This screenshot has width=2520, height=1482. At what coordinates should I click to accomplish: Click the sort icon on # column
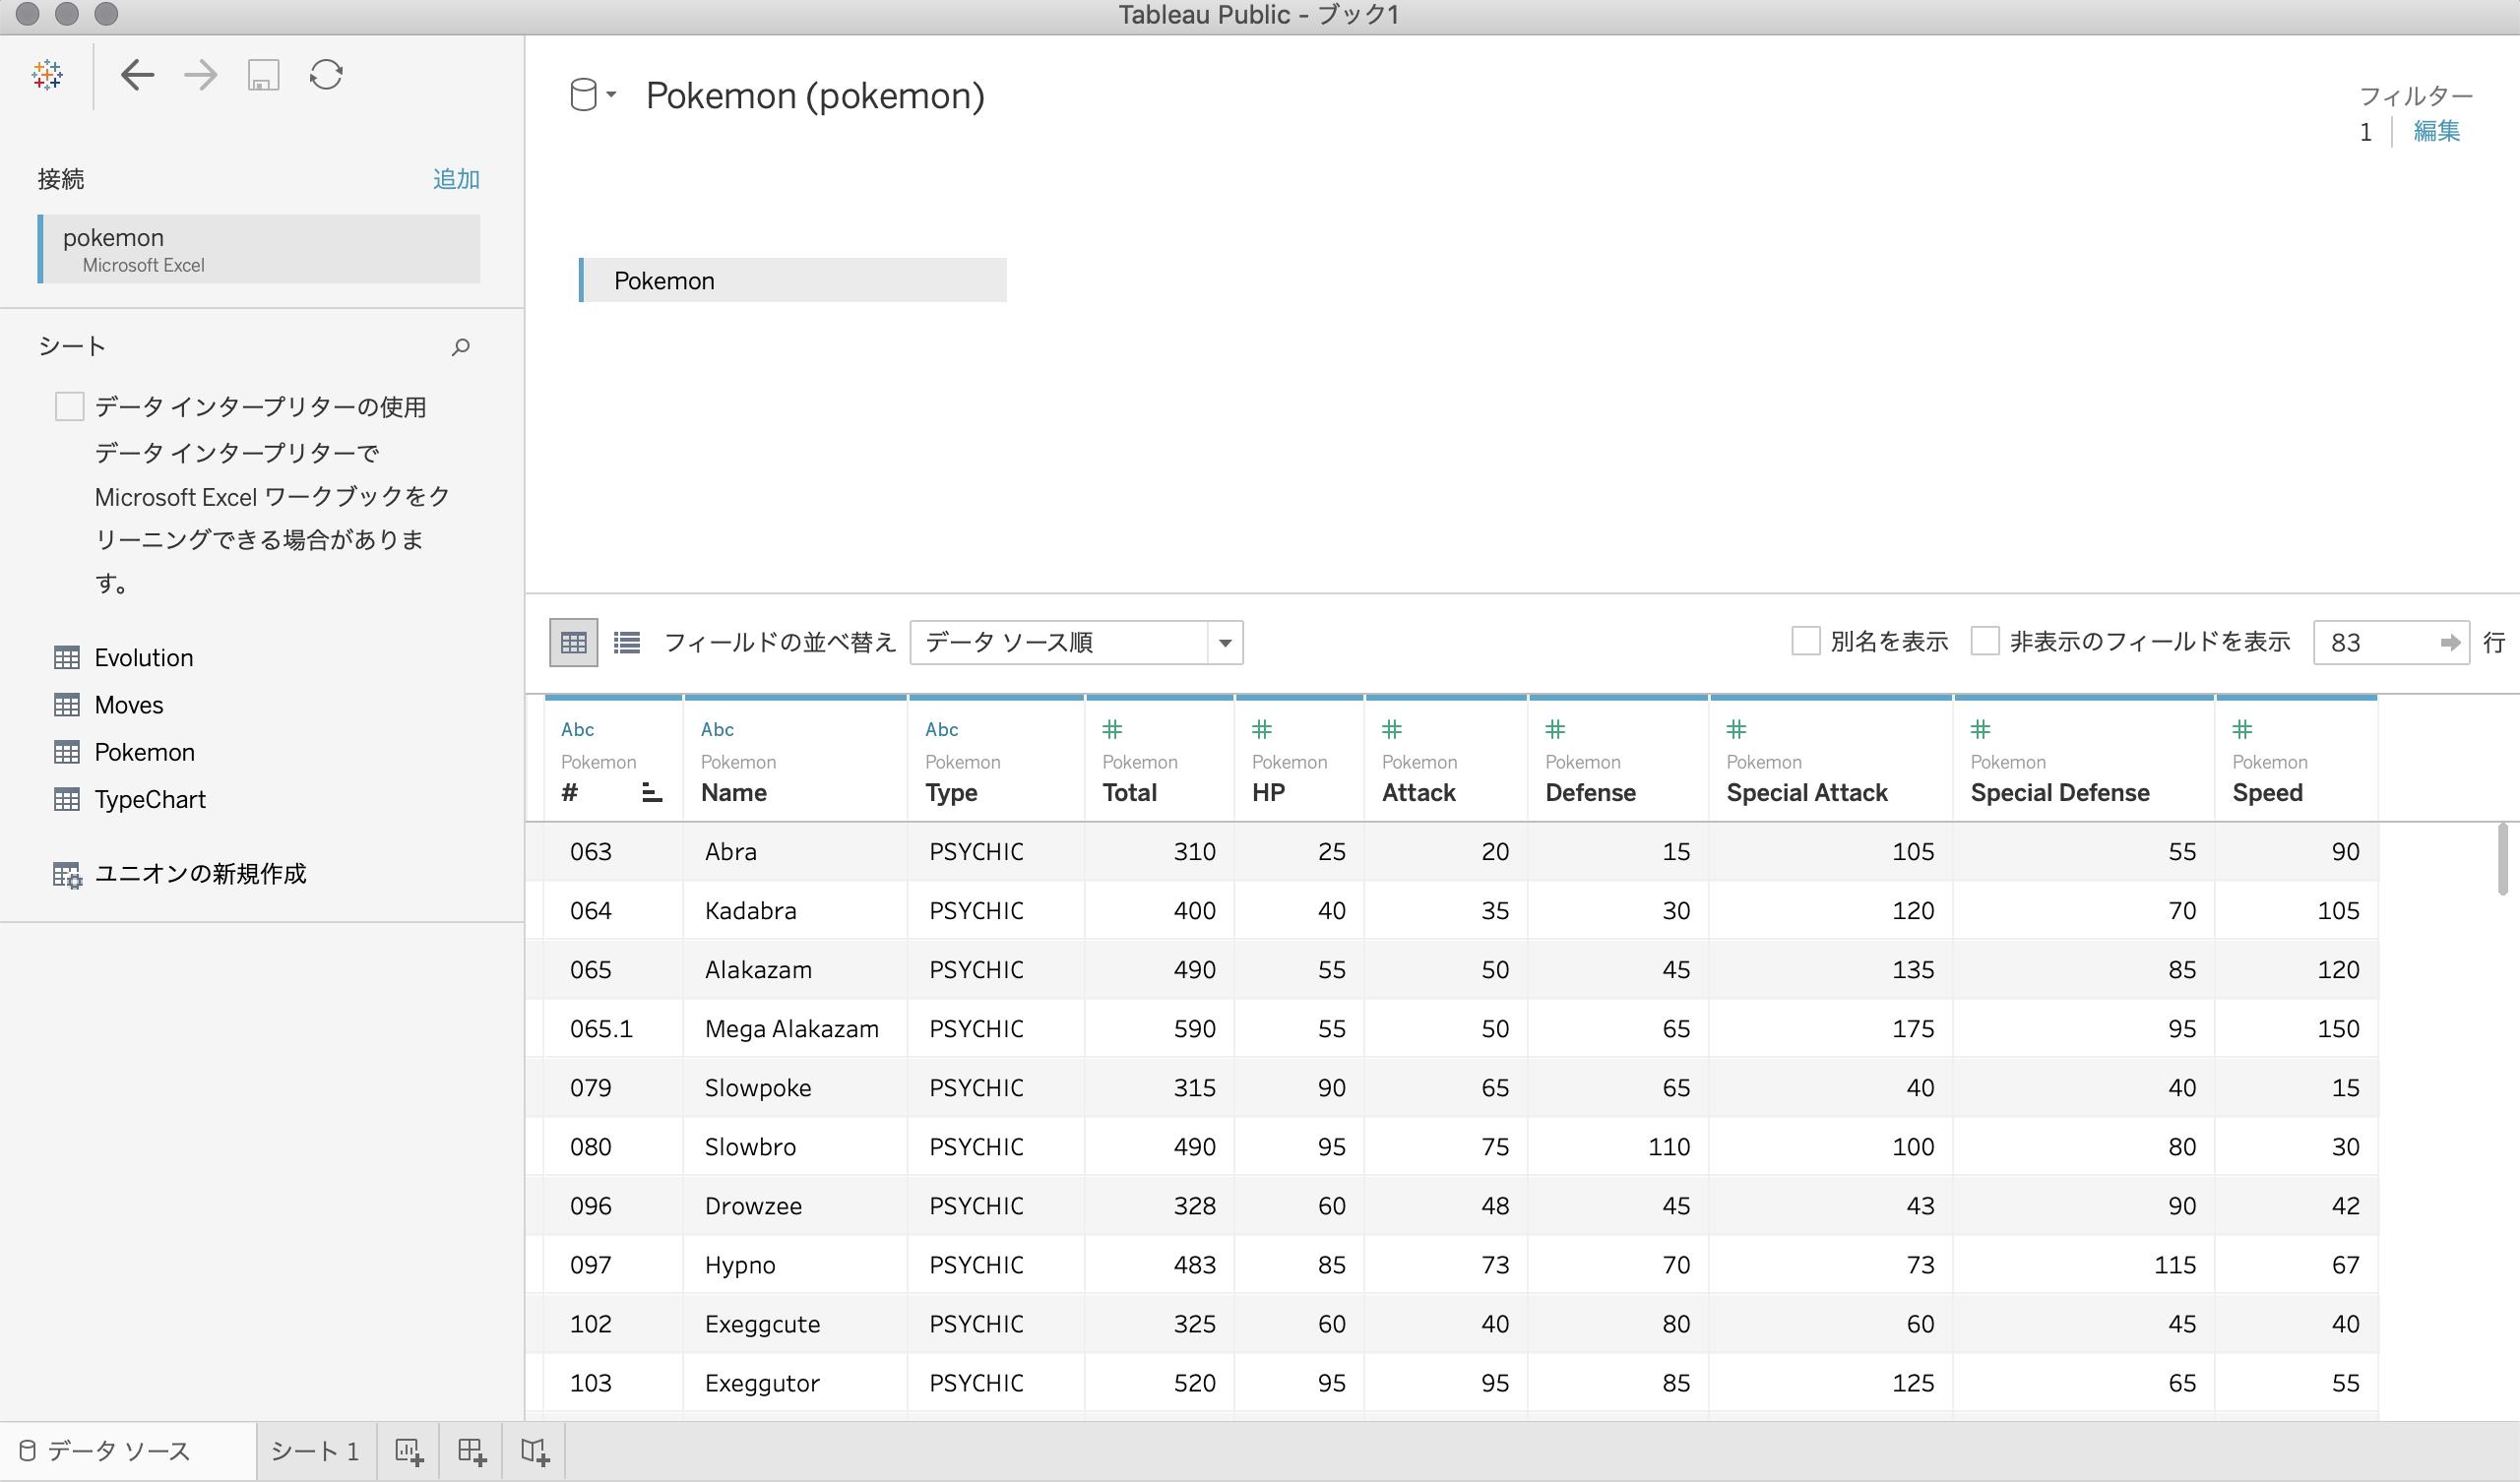pyautogui.click(x=651, y=793)
